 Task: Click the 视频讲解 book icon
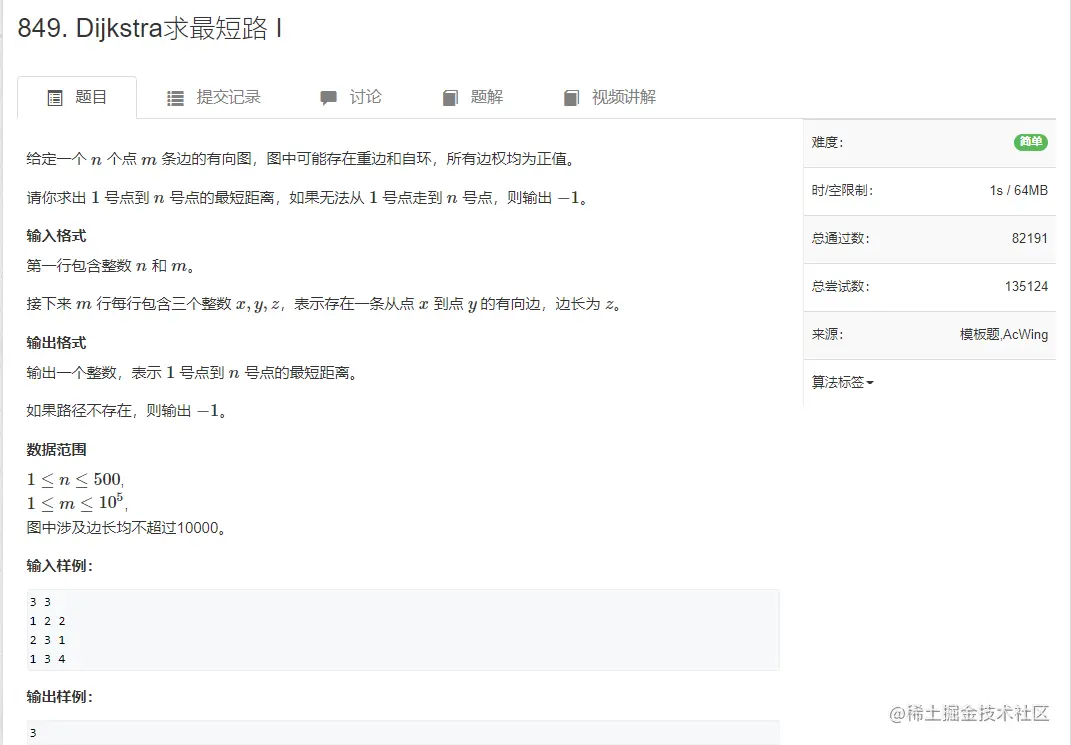[571, 97]
